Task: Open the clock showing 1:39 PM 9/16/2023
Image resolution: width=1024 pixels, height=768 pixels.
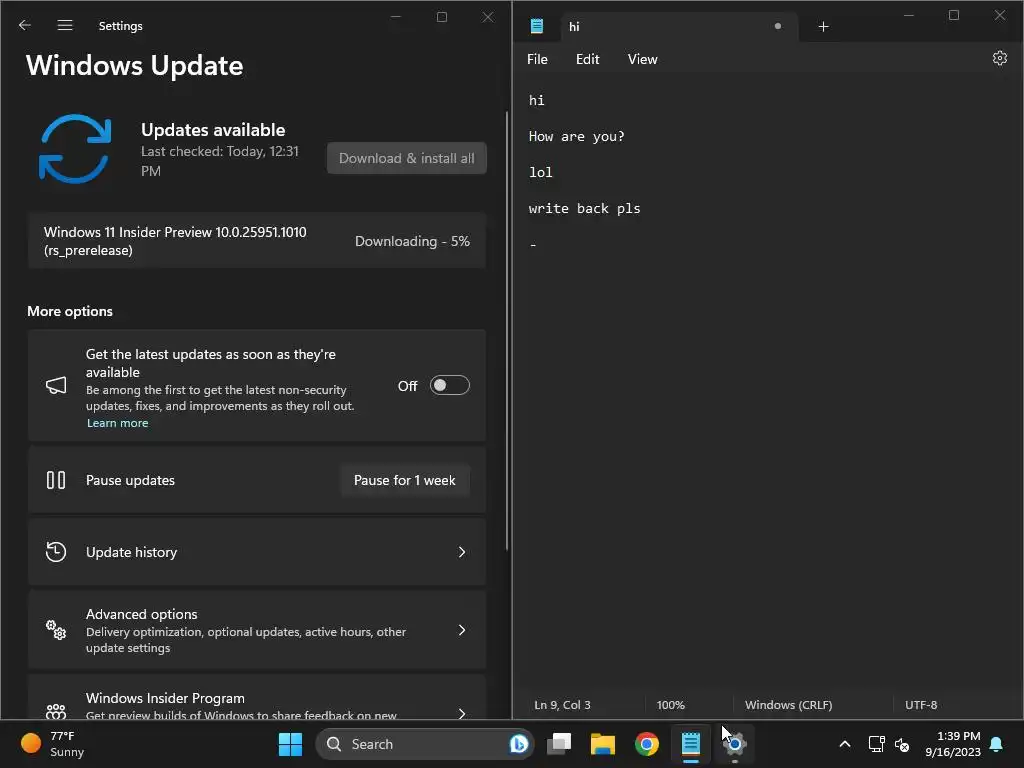Action: click(x=953, y=744)
